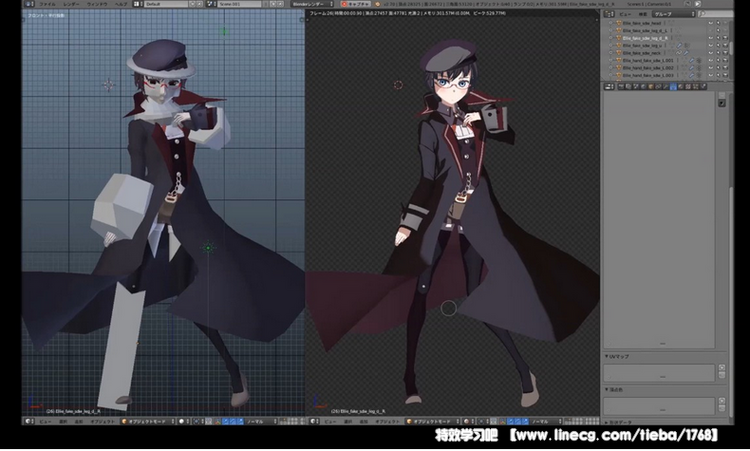Switch to the Object Data mesh tab
The image size is (750, 451).
[673, 87]
